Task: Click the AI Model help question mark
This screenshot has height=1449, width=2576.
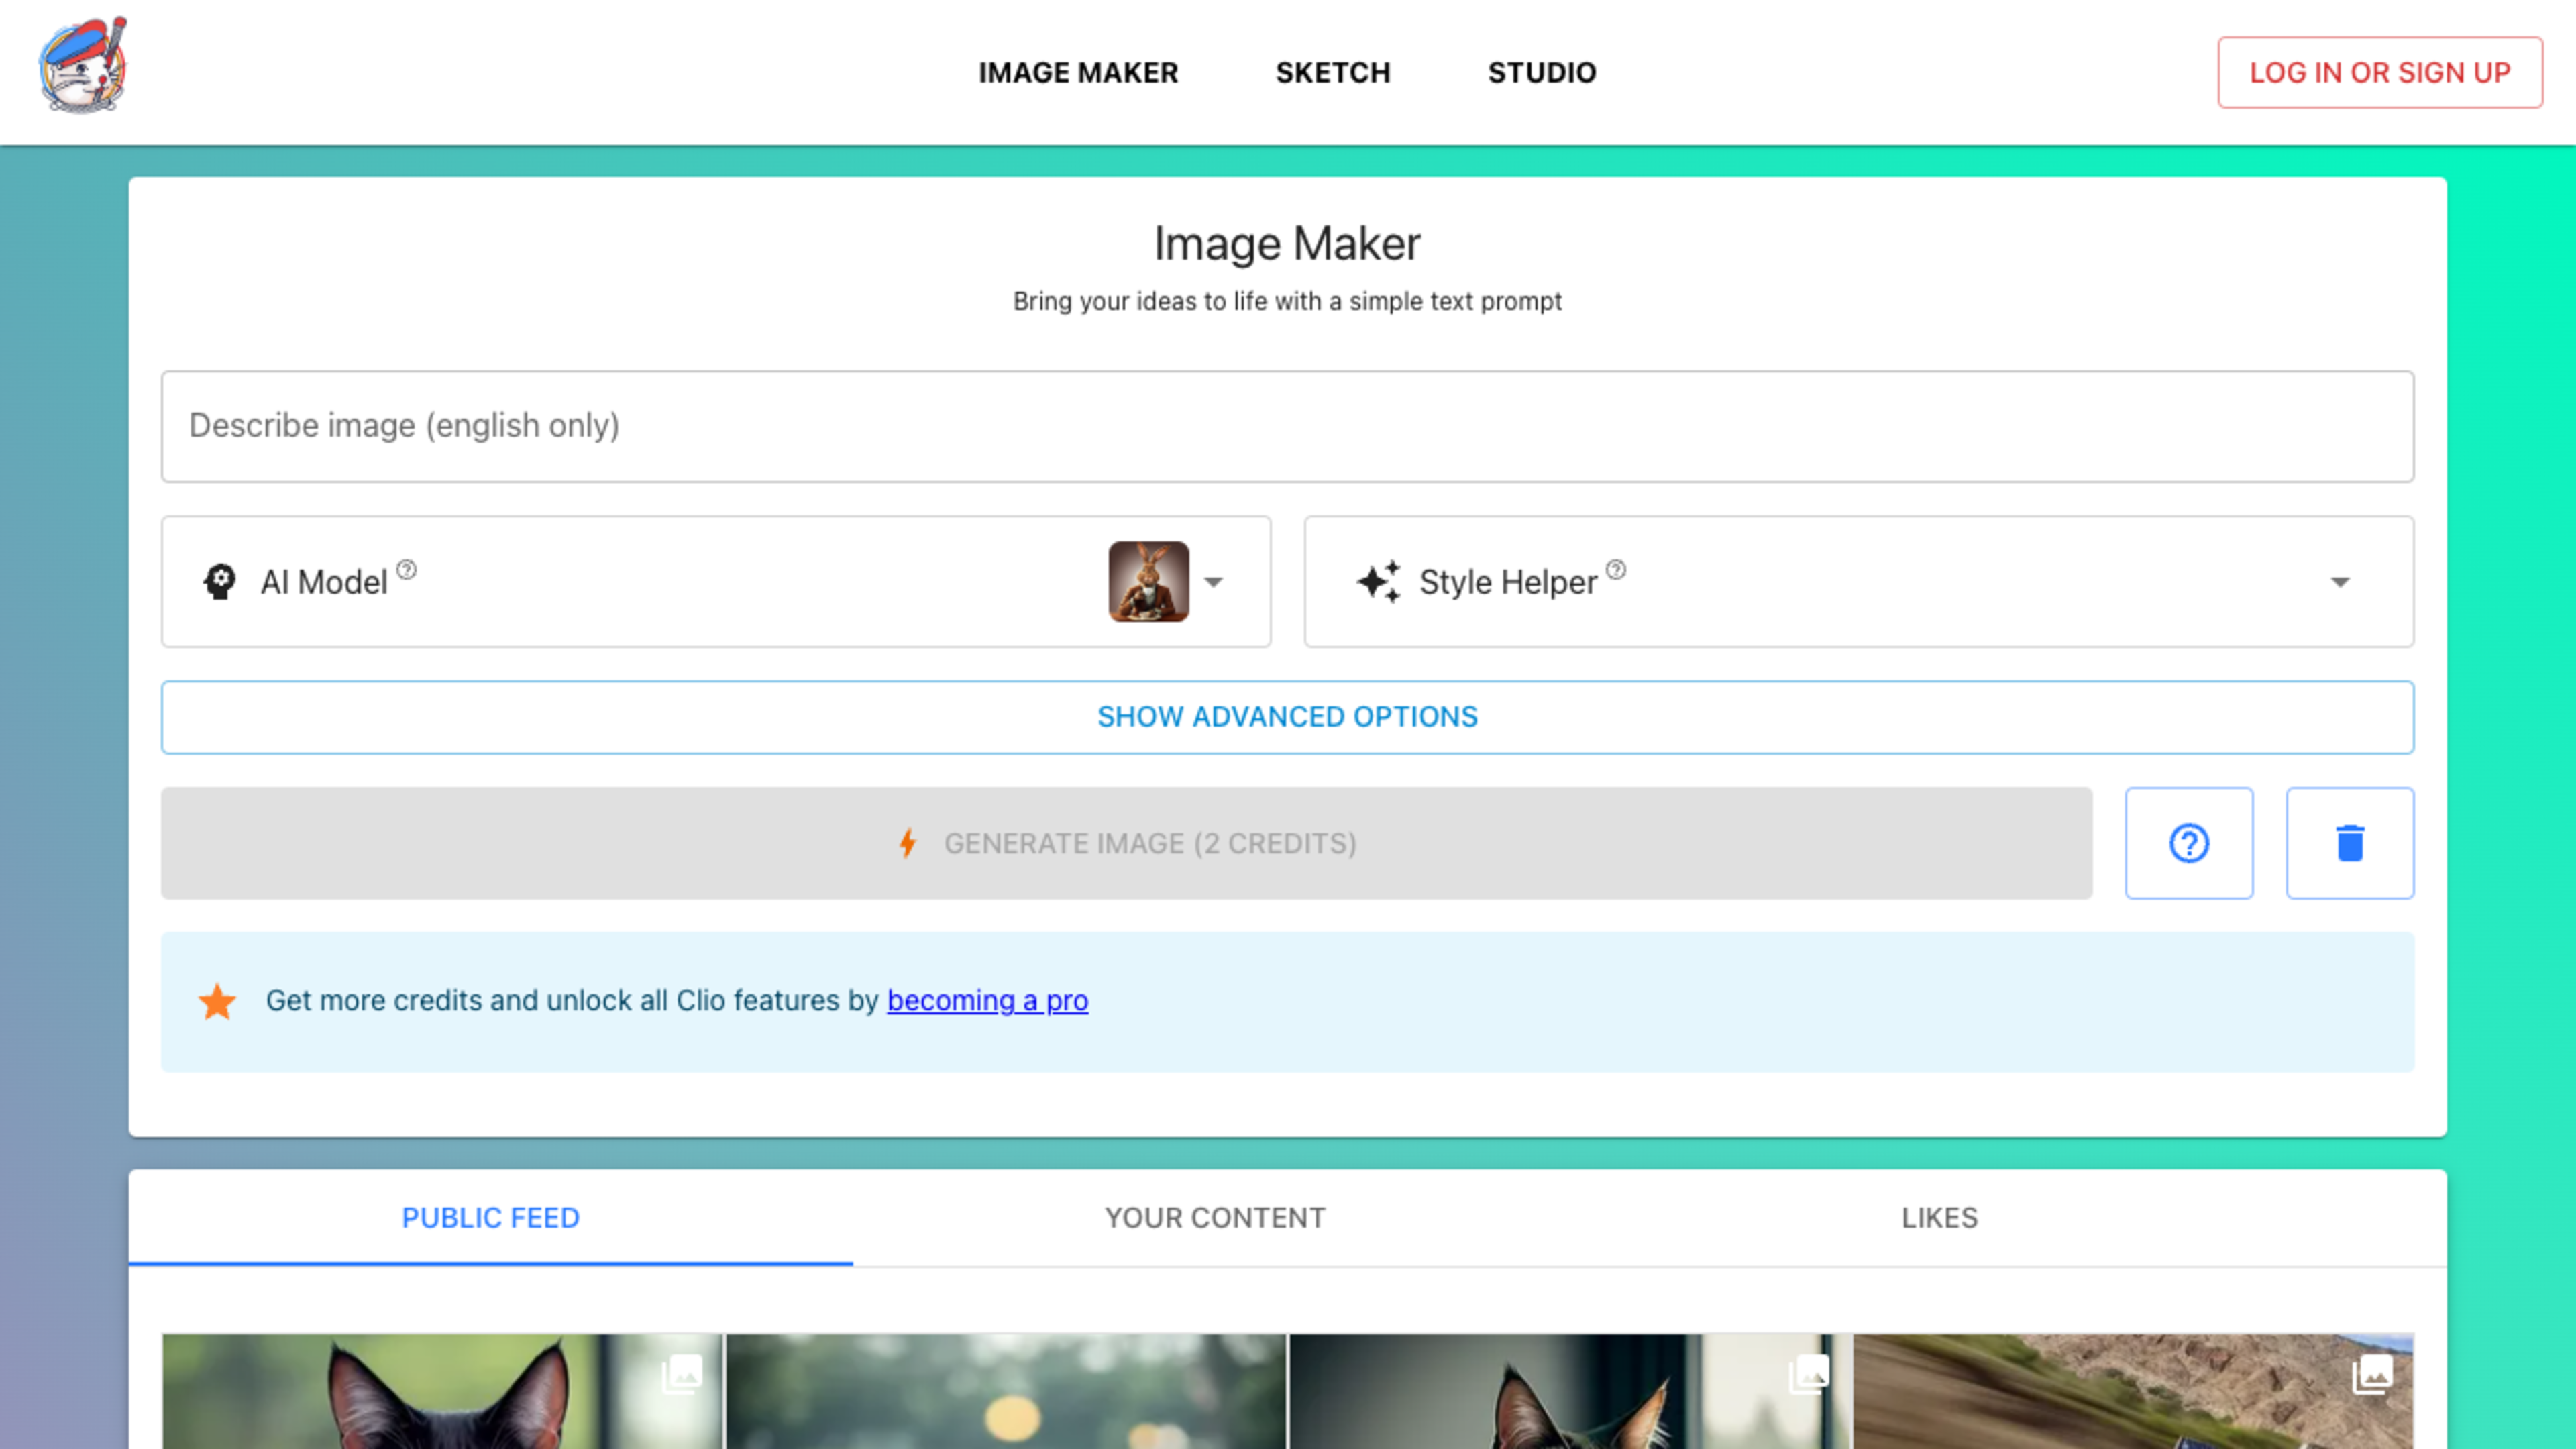Action: pos(406,570)
